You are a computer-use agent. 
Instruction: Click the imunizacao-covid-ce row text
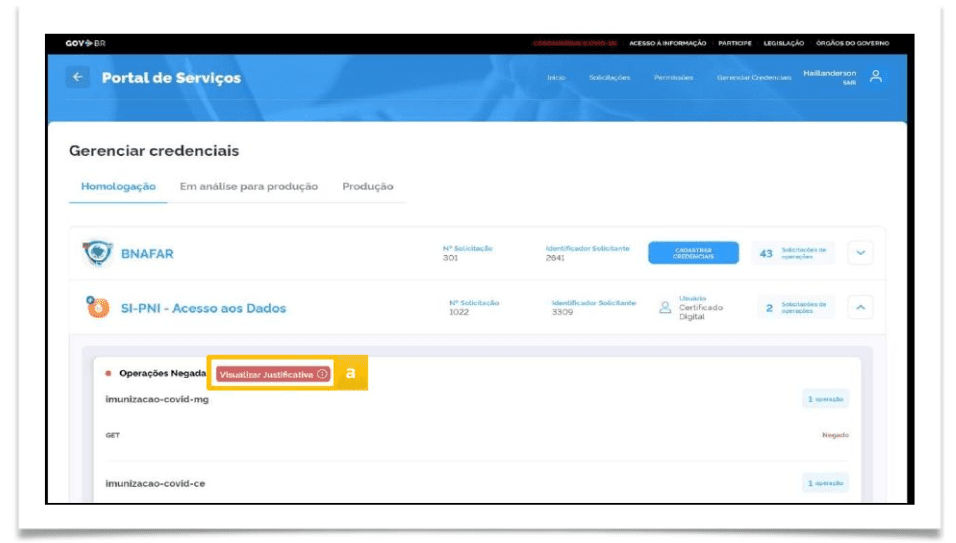click(x=155, y=483)
